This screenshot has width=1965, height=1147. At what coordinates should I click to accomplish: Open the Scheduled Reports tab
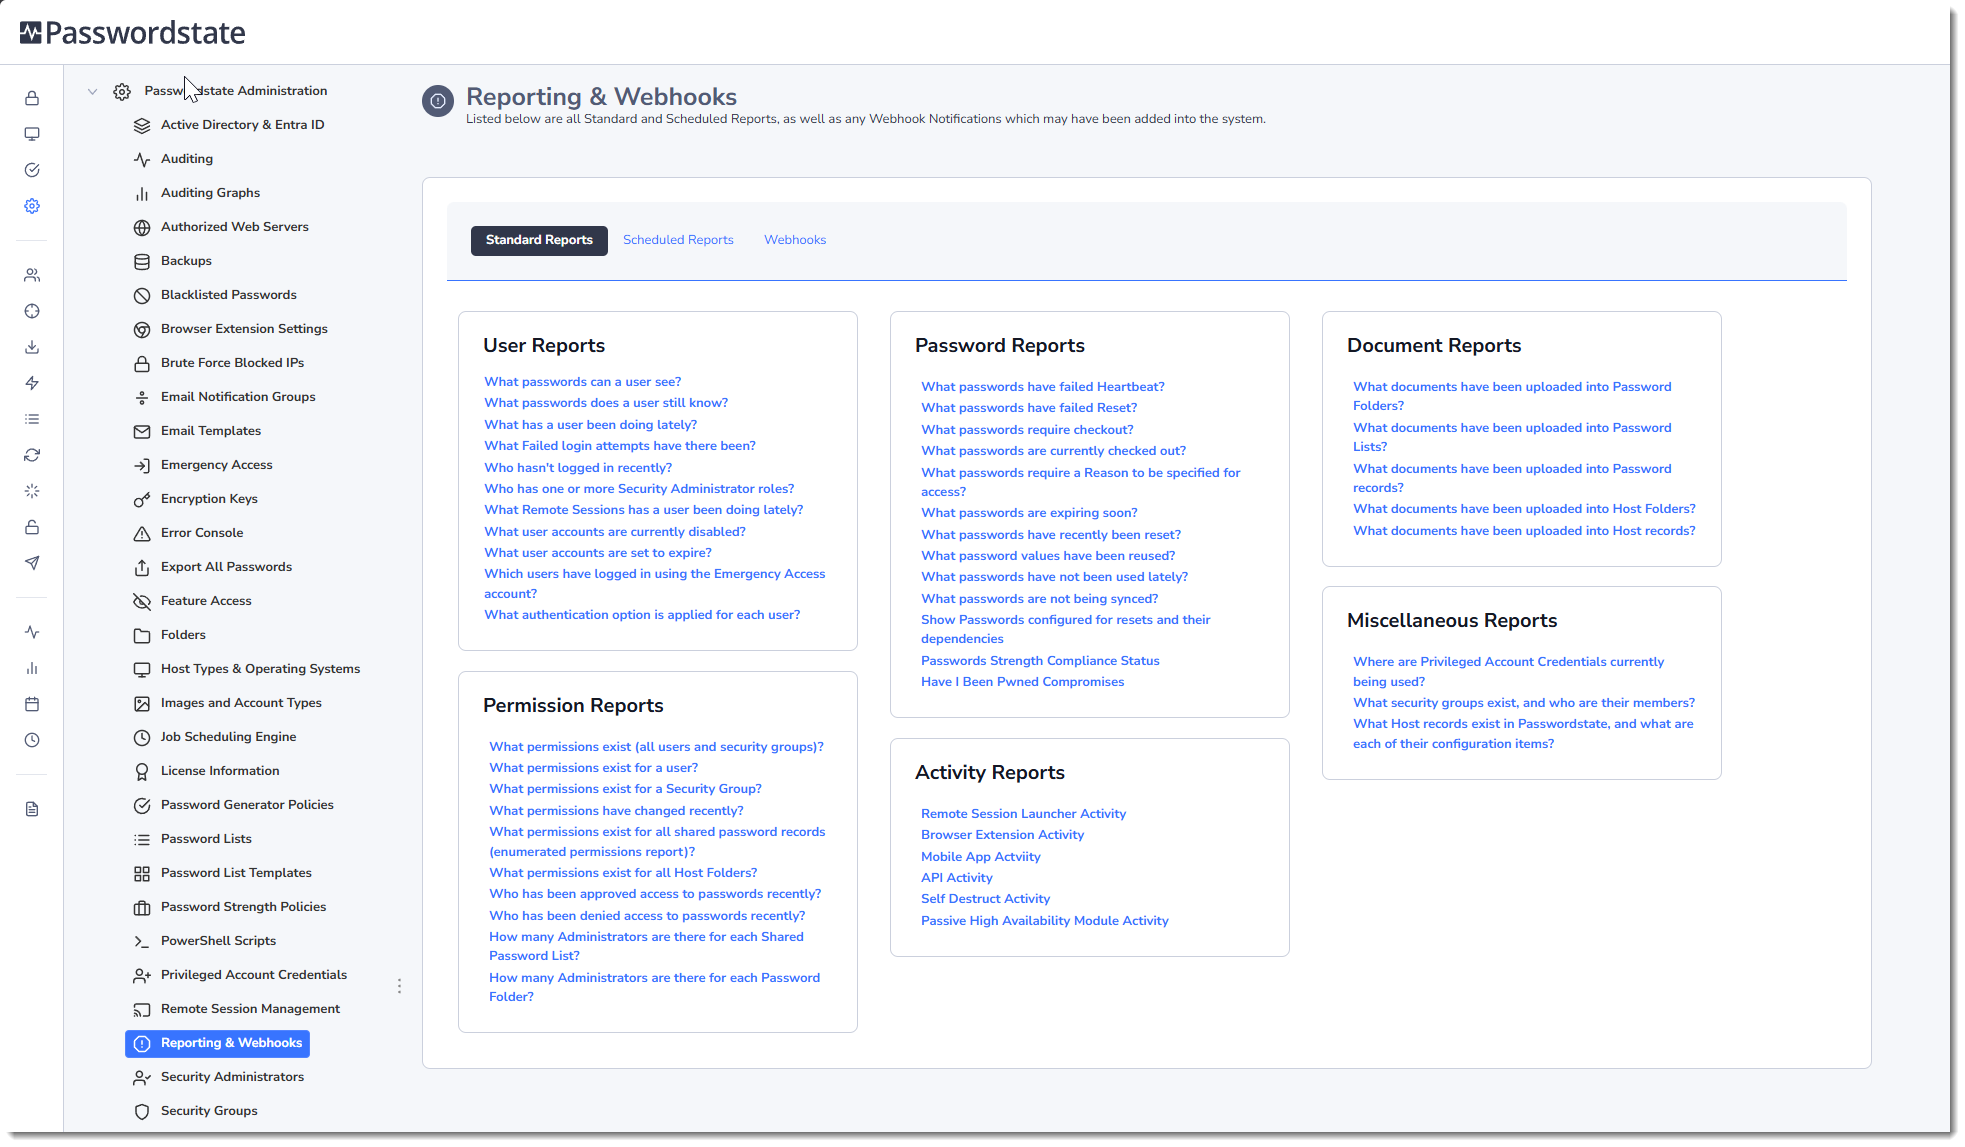click(678, 240)
